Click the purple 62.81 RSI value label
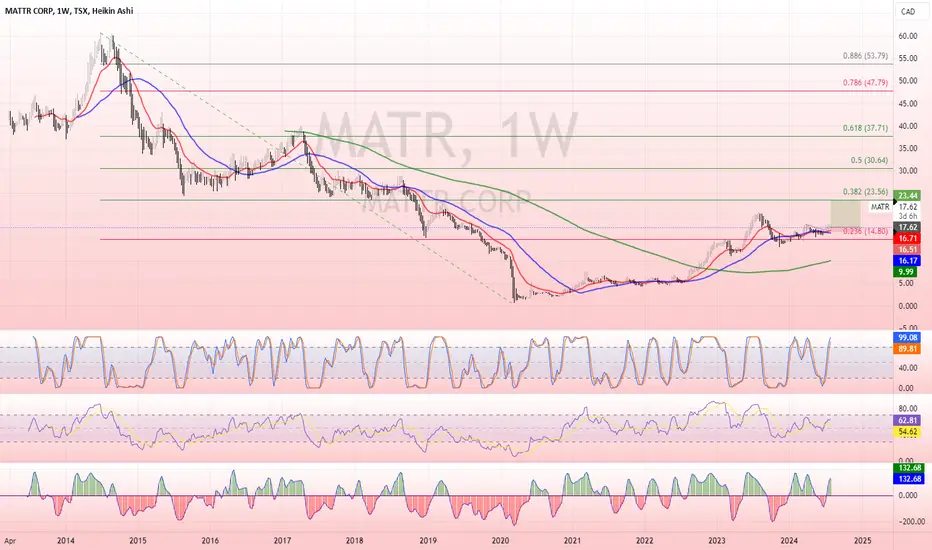This screenshot has height=550, width=932. coord(908,420)
